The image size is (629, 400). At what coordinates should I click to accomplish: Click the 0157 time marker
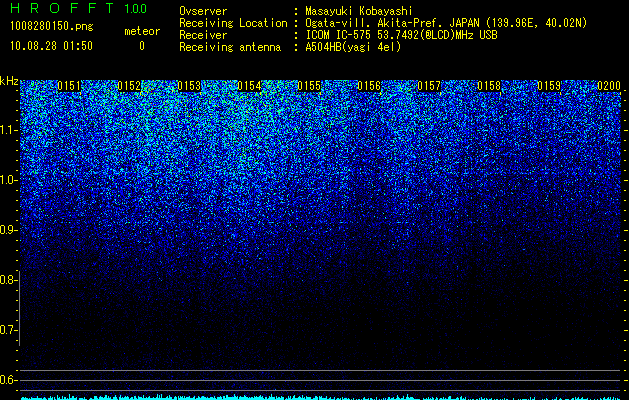tap(429, 86)
